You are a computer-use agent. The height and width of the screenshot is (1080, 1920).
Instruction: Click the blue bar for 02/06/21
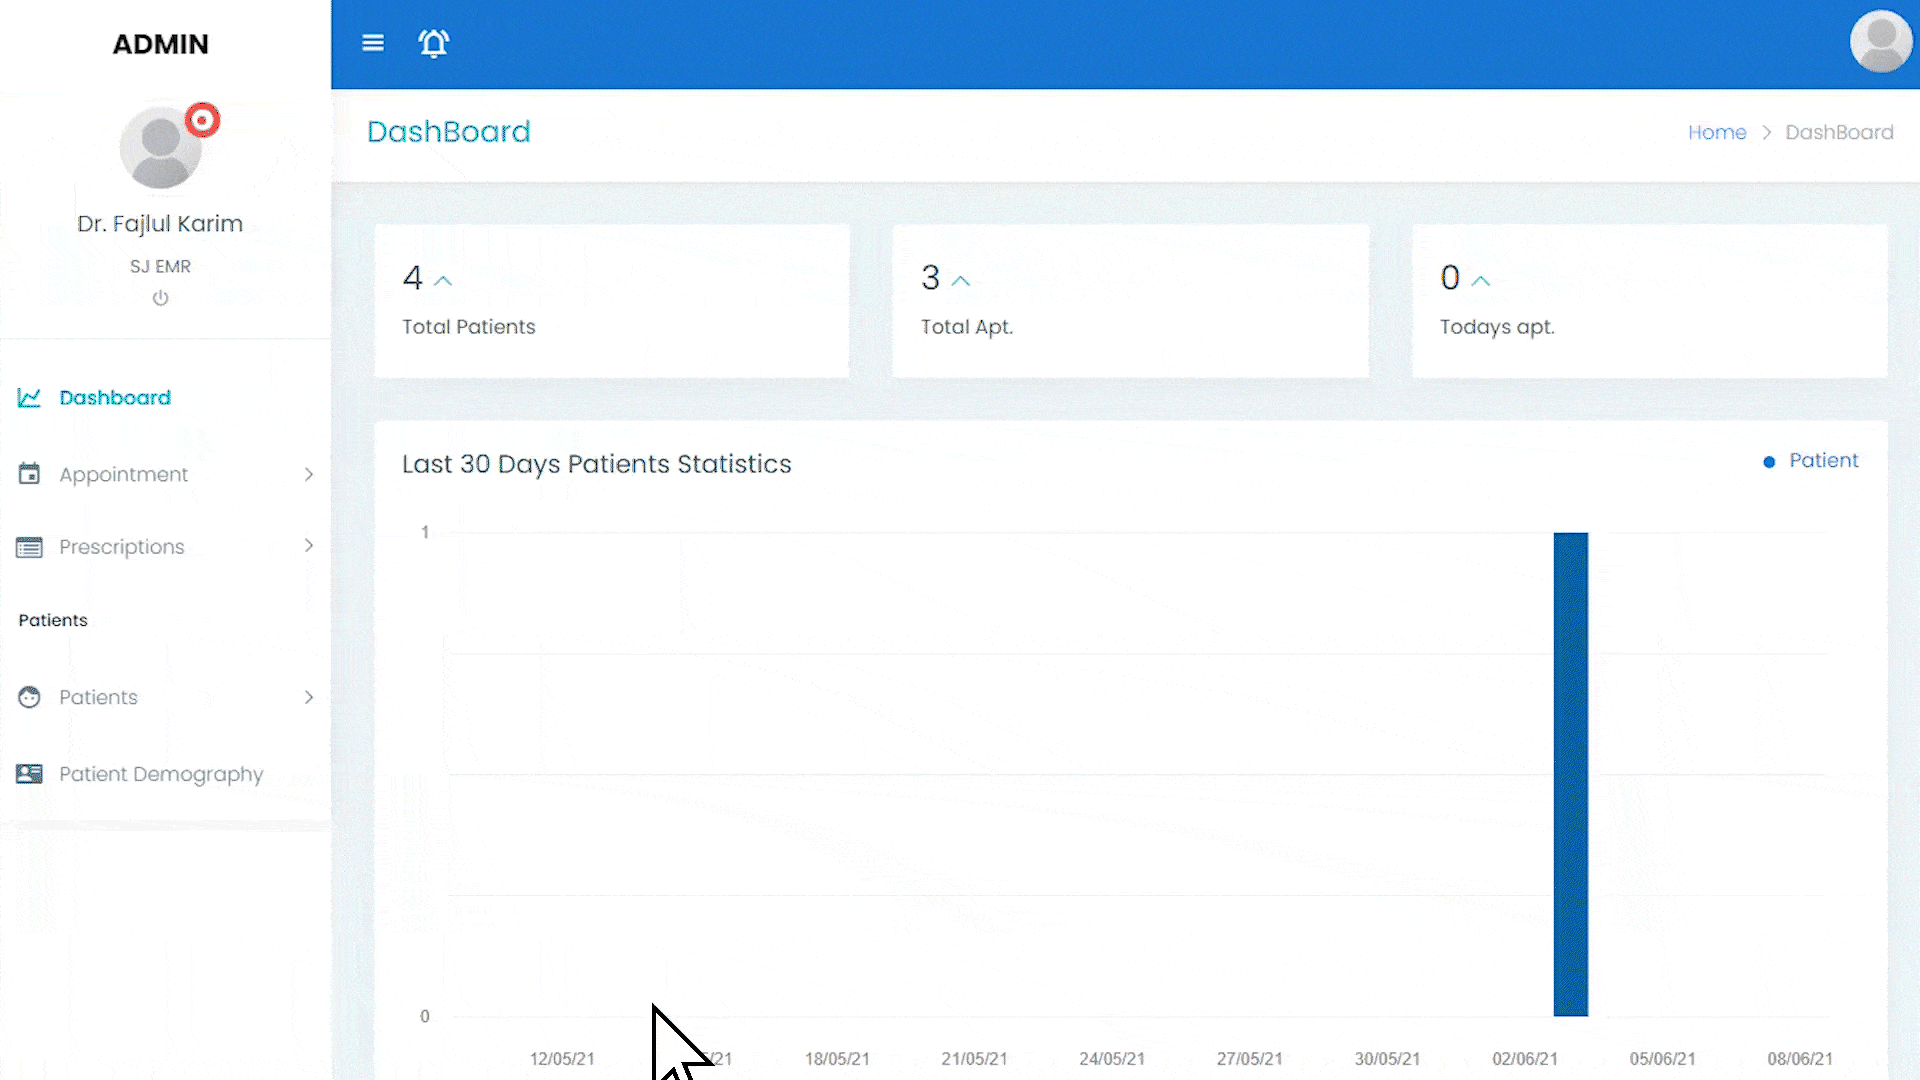point(1570,774)
